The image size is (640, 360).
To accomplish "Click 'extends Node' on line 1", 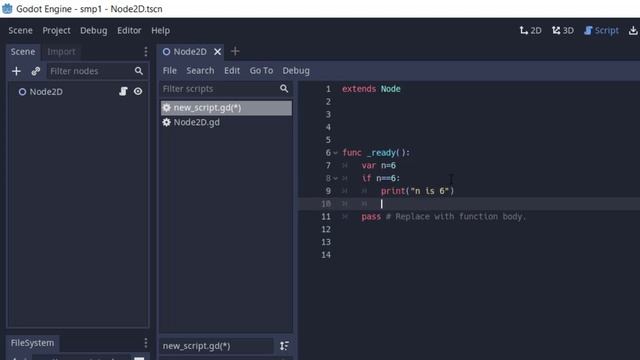I will tap(371, 89).
